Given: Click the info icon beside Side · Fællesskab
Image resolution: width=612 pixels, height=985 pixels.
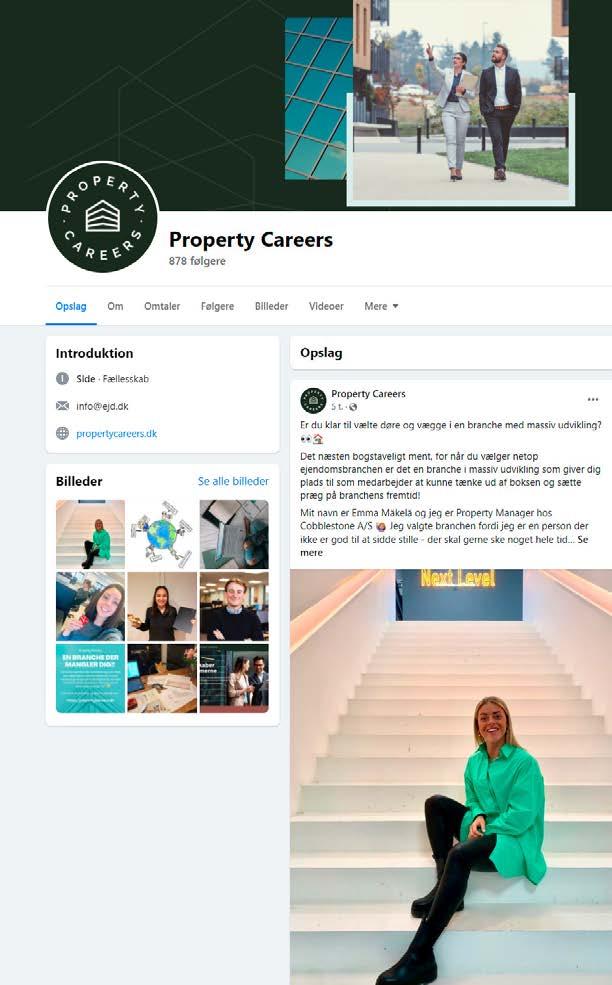Looking at the screenshot, I should point(62,378).
